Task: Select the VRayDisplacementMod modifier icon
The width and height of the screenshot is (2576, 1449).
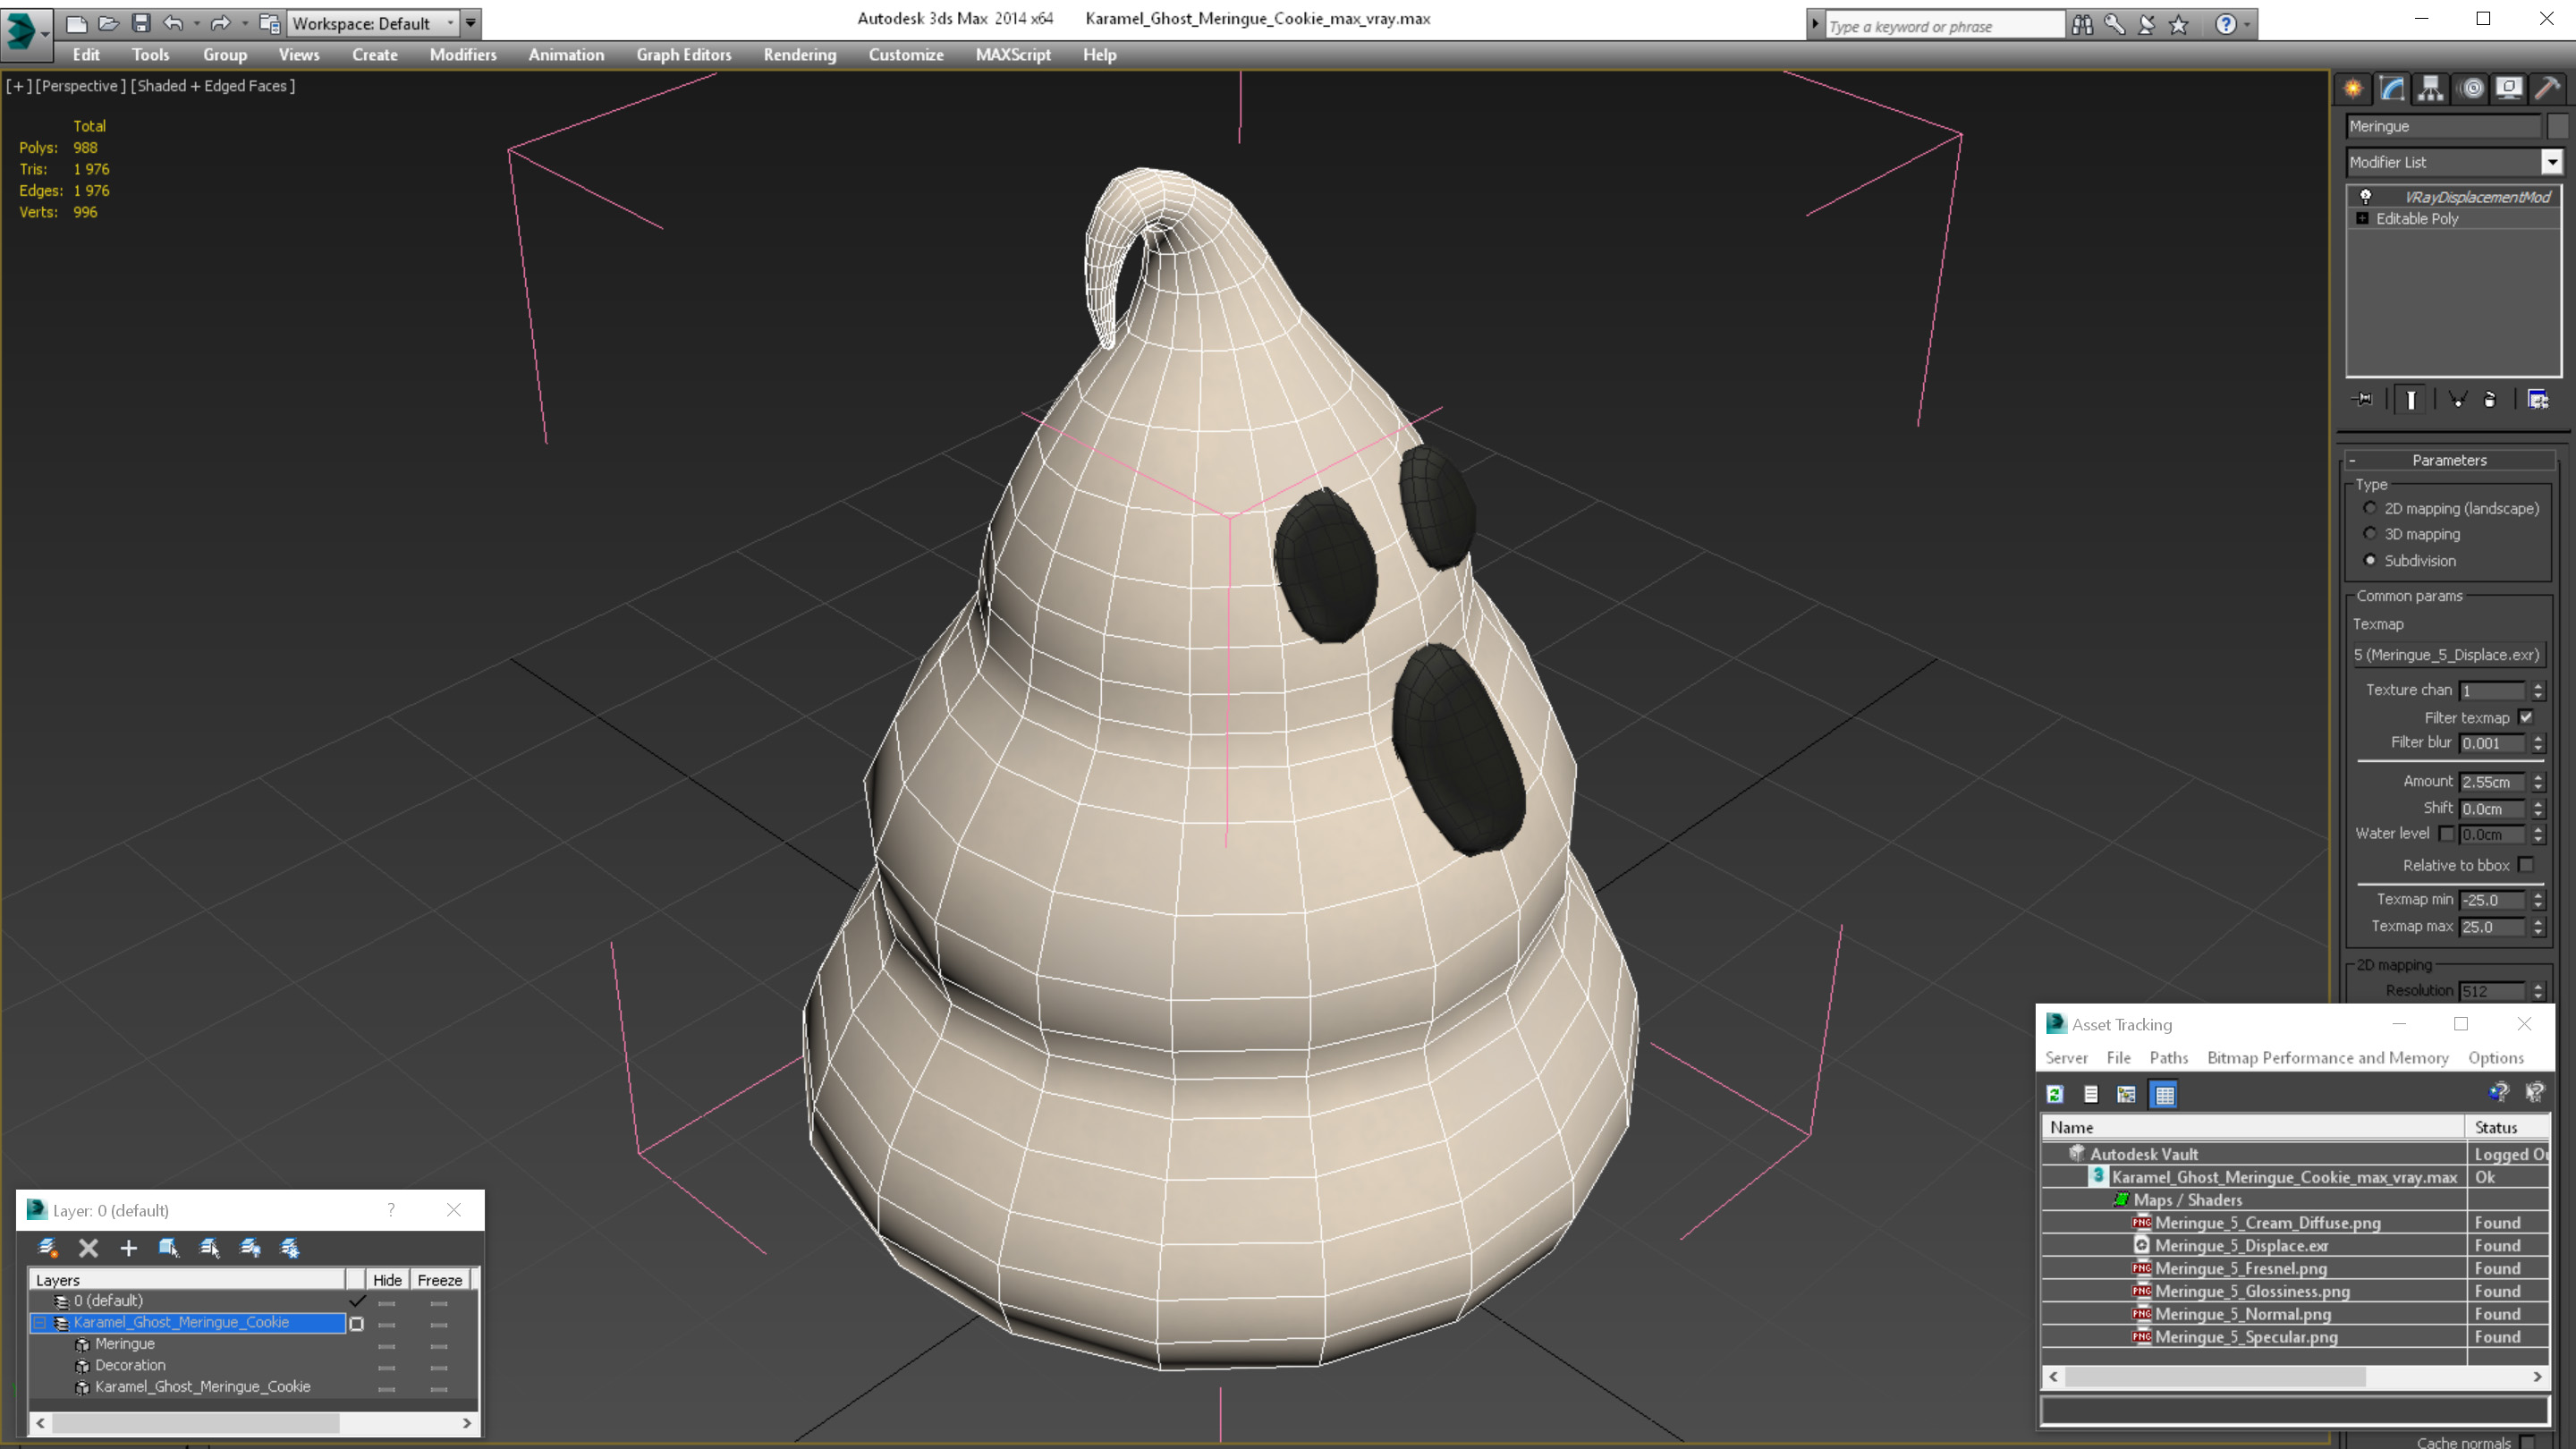Action: [x=2368, y=197]
